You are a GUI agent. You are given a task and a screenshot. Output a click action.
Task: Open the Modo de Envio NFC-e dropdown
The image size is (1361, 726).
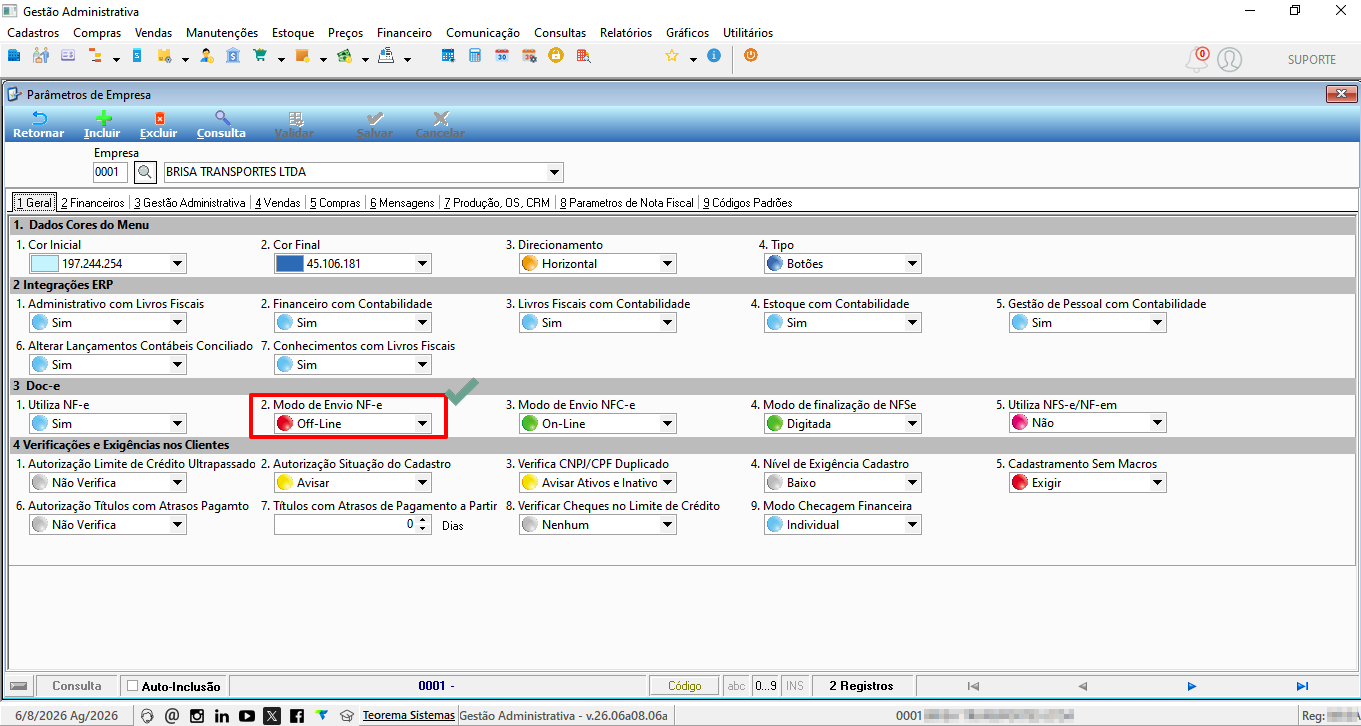click(x=667, y=424)
